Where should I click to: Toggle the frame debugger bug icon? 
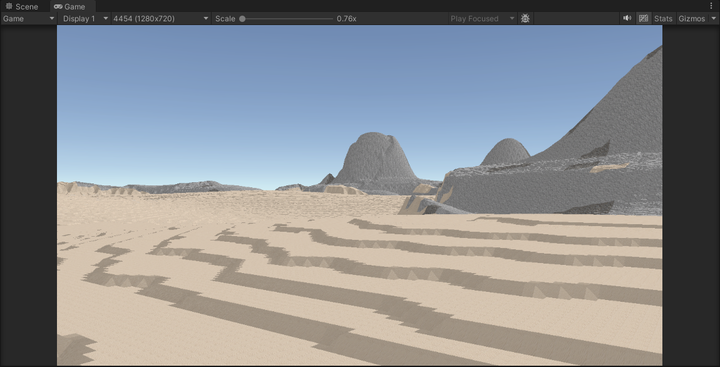[x=525, y=18]
